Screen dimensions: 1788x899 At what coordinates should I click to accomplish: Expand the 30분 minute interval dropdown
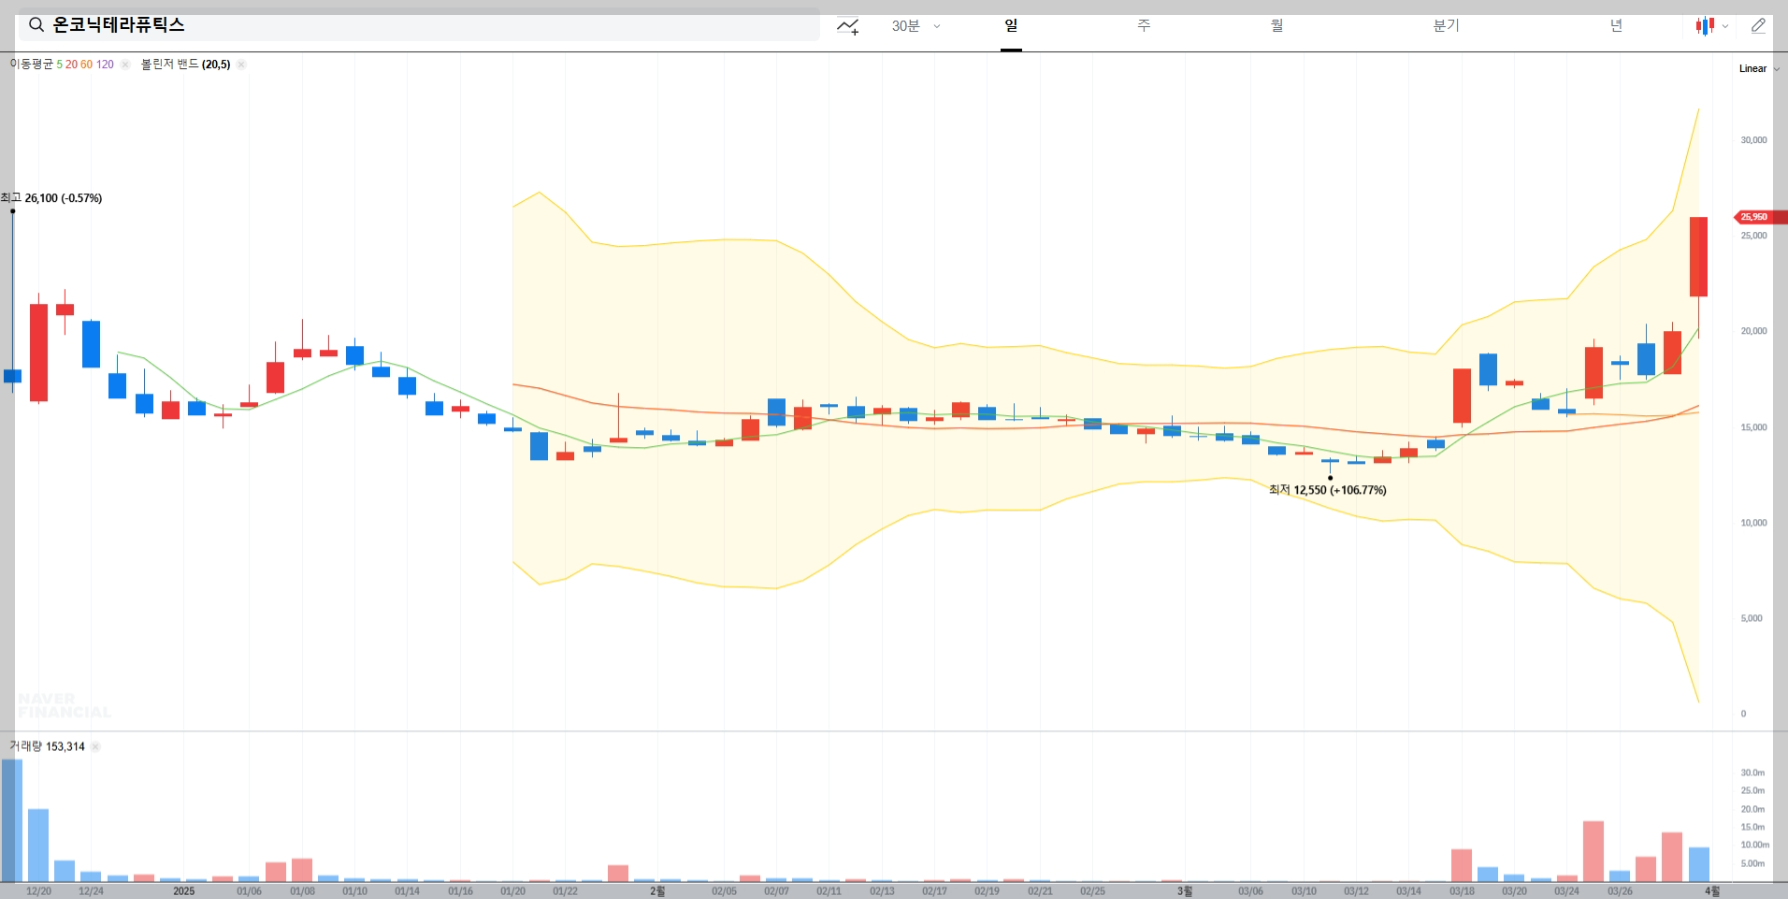pos(916,26)
